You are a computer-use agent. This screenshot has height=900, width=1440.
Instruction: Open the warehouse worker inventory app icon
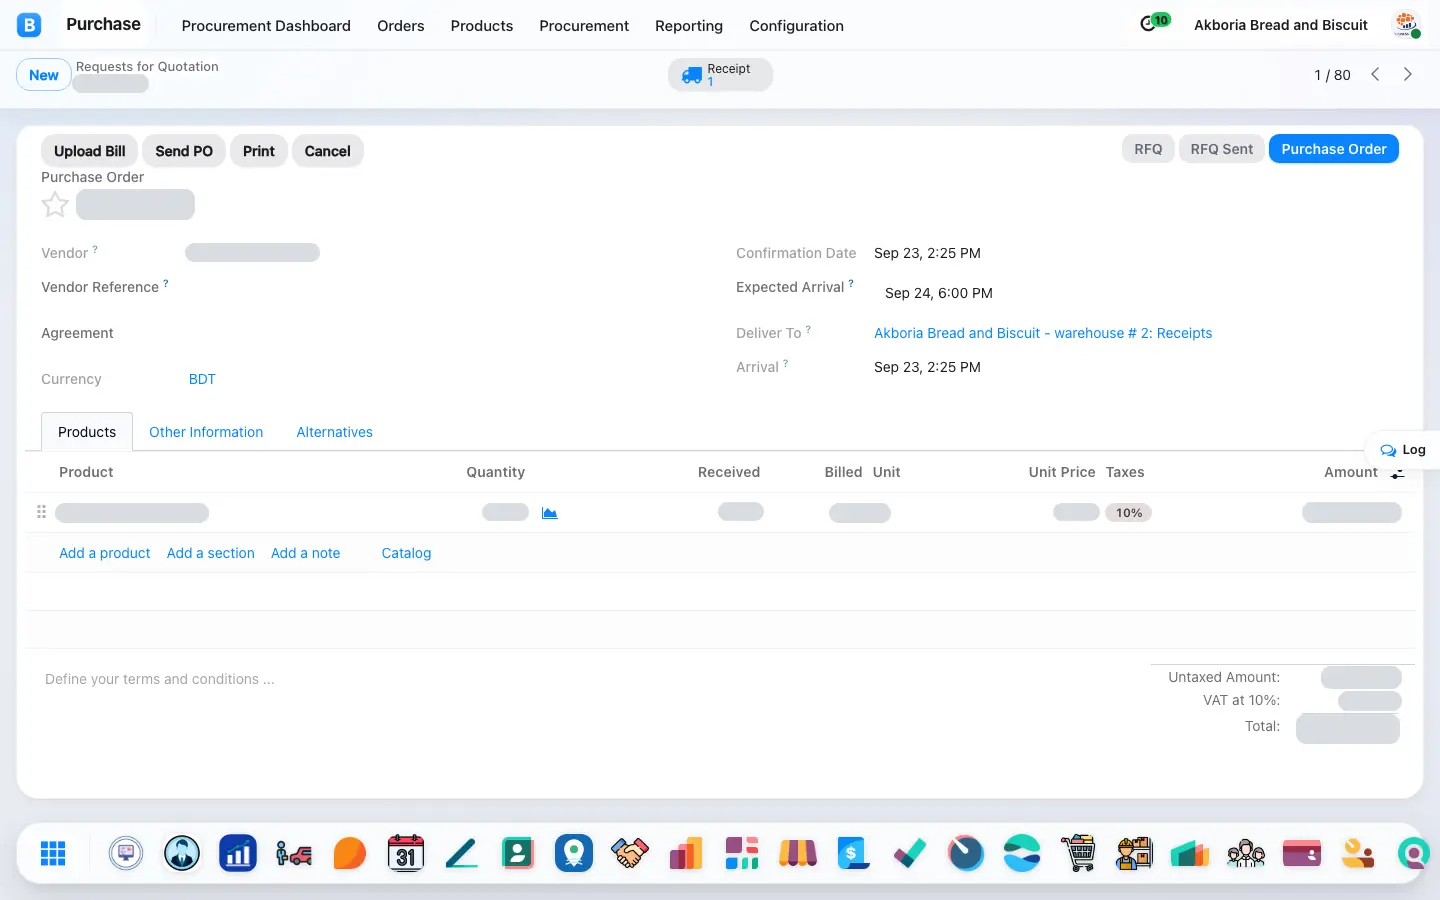coord(1134,853)
